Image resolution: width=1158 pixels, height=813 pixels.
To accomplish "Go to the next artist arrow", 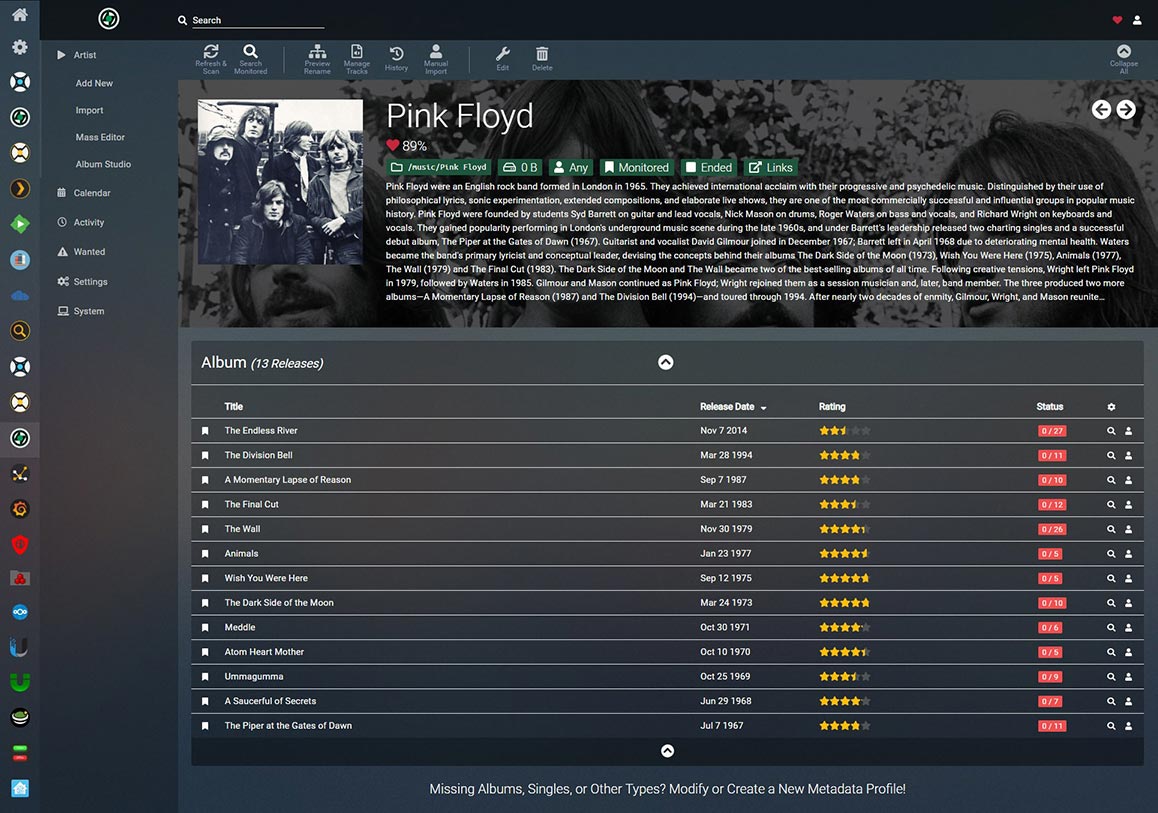I will click(x=1126, y=110).
